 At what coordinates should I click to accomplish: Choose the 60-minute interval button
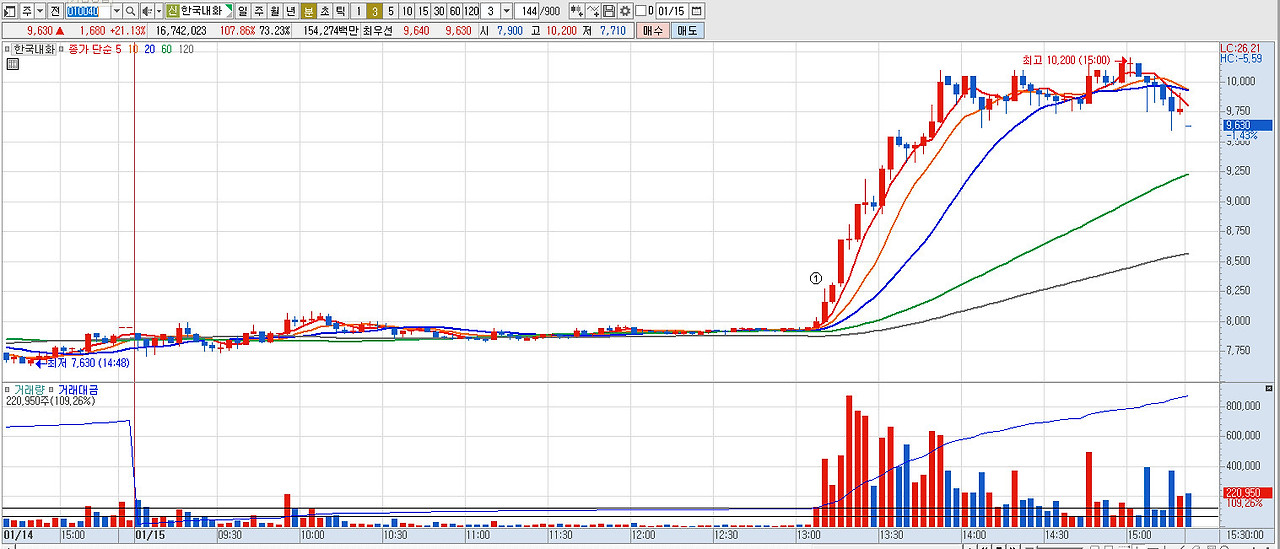(455, 11)
